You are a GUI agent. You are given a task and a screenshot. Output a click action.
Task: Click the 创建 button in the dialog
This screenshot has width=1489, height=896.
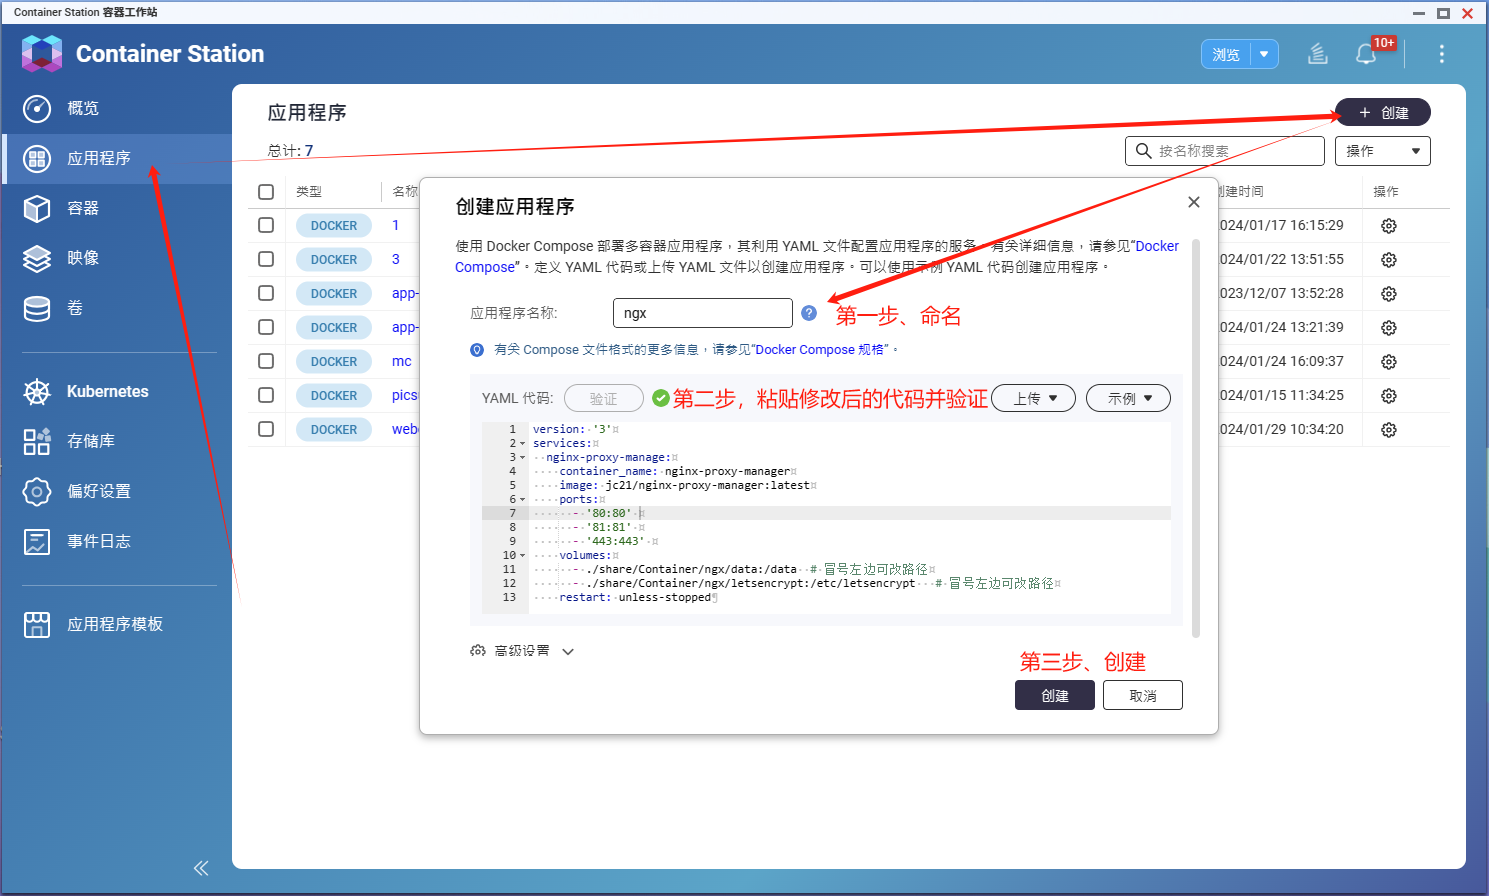[1055, 695]
